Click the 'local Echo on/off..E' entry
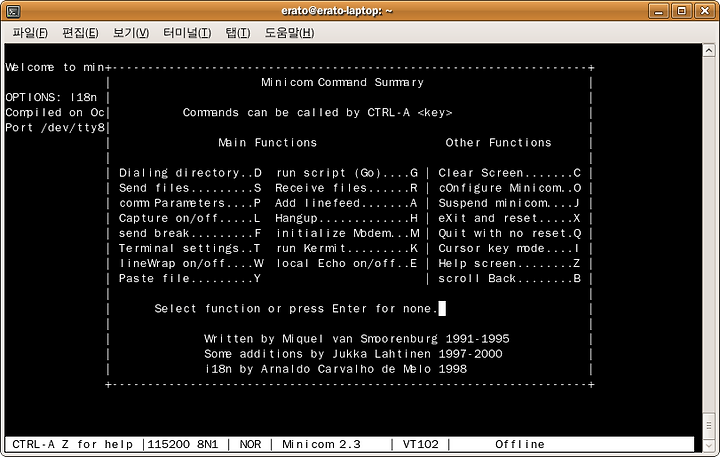The image size is (720, 457). pos(347,264)
